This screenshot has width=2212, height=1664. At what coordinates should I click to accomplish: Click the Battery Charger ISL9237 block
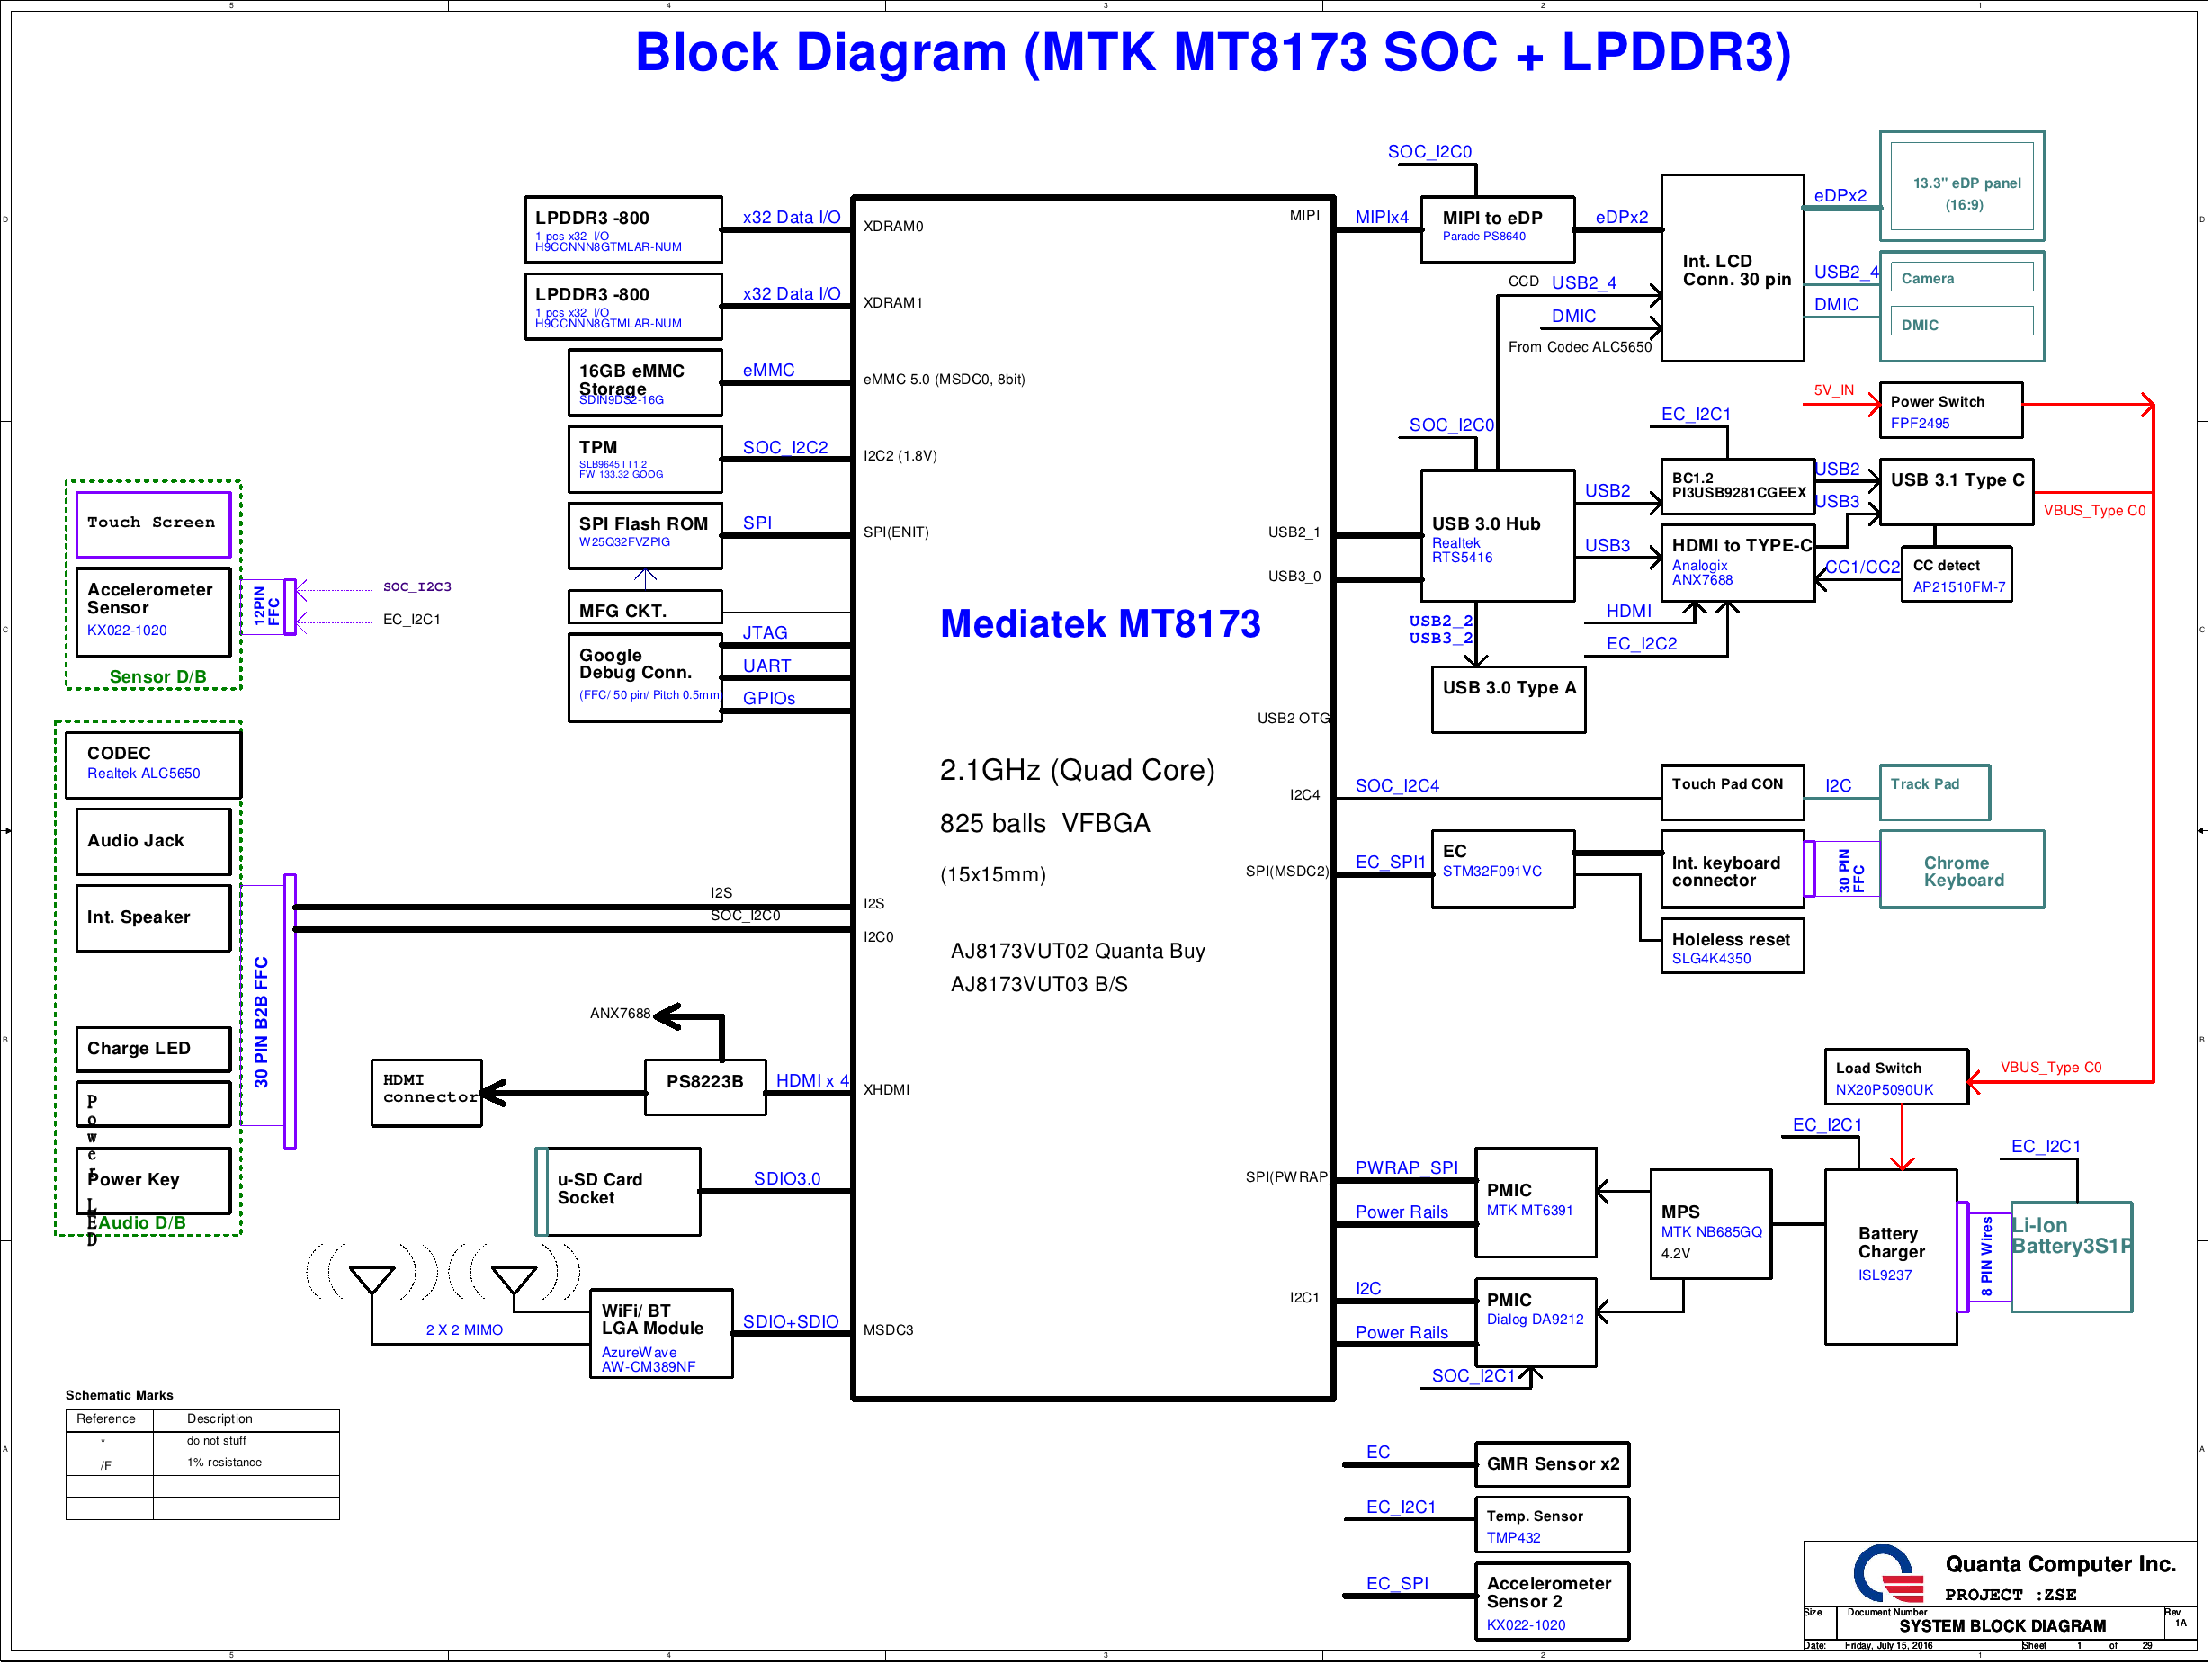coord(1890,1257)
